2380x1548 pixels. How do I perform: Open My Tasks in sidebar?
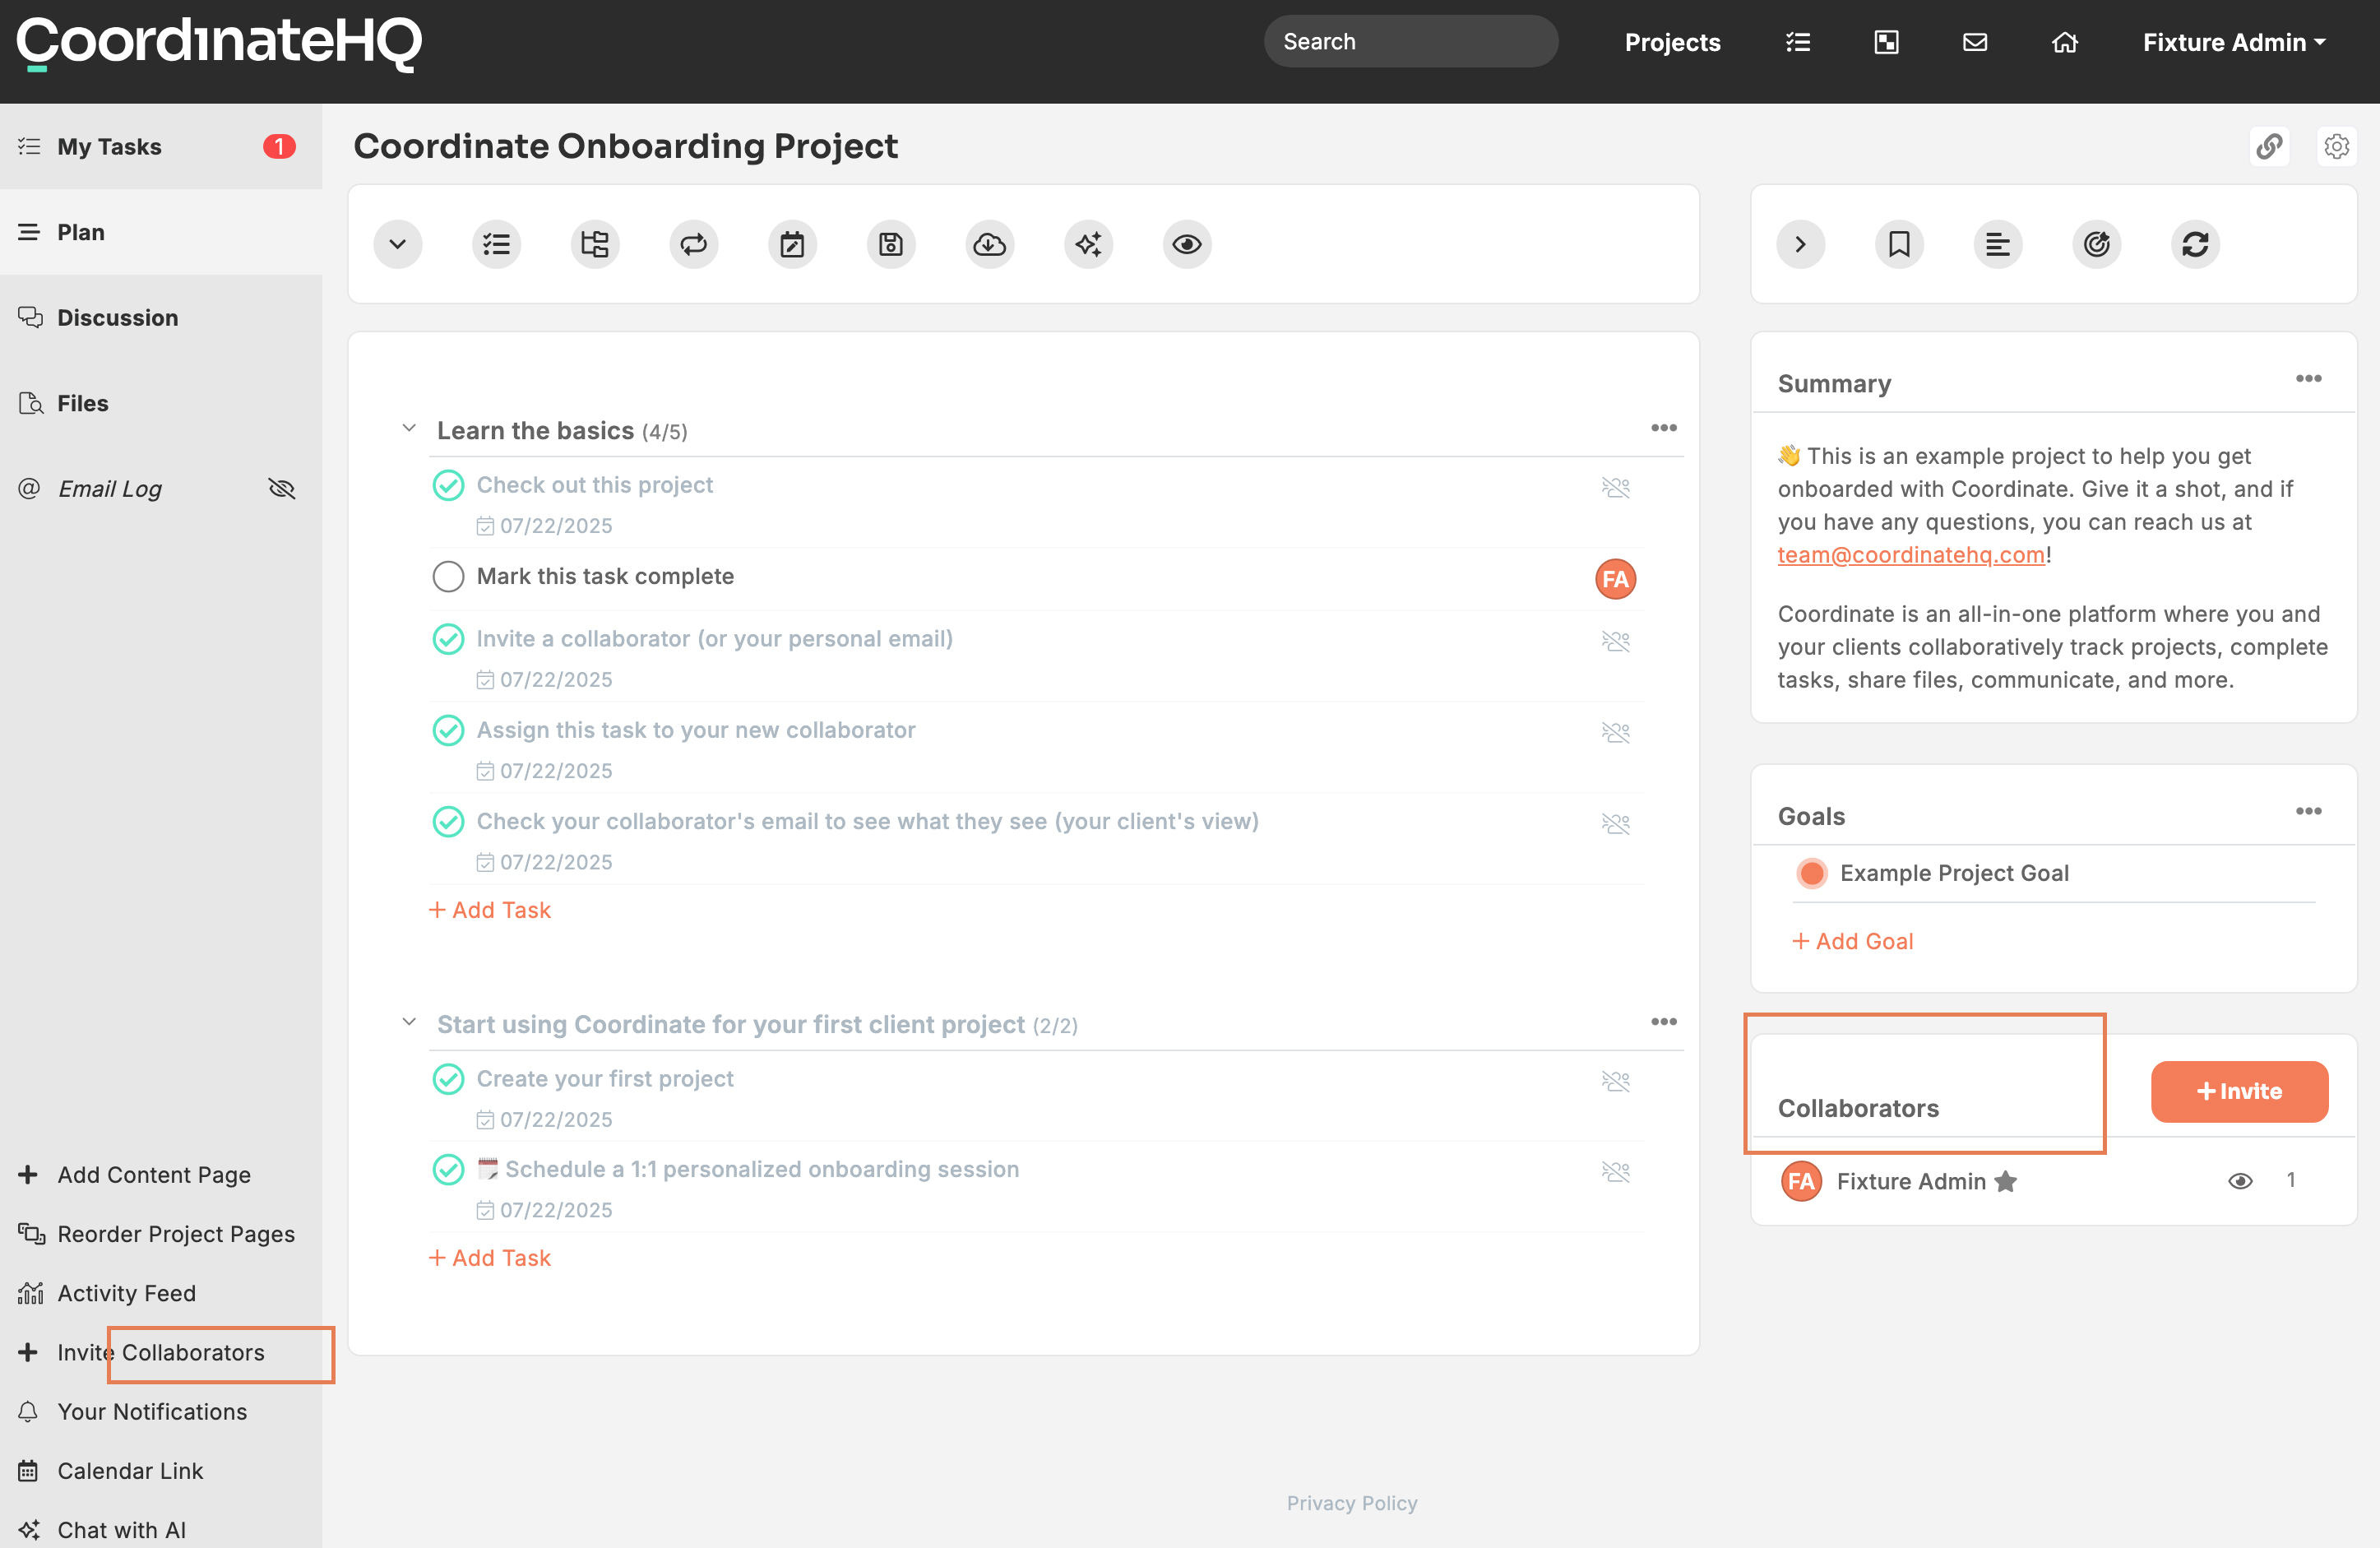click(x=161, y=146)
